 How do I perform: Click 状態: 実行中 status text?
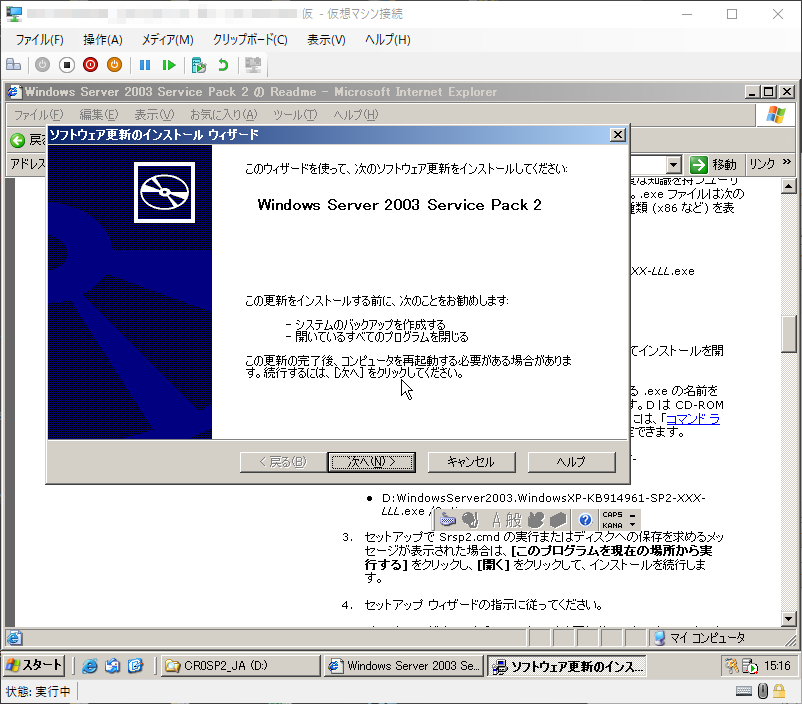(x=38, y=692)
